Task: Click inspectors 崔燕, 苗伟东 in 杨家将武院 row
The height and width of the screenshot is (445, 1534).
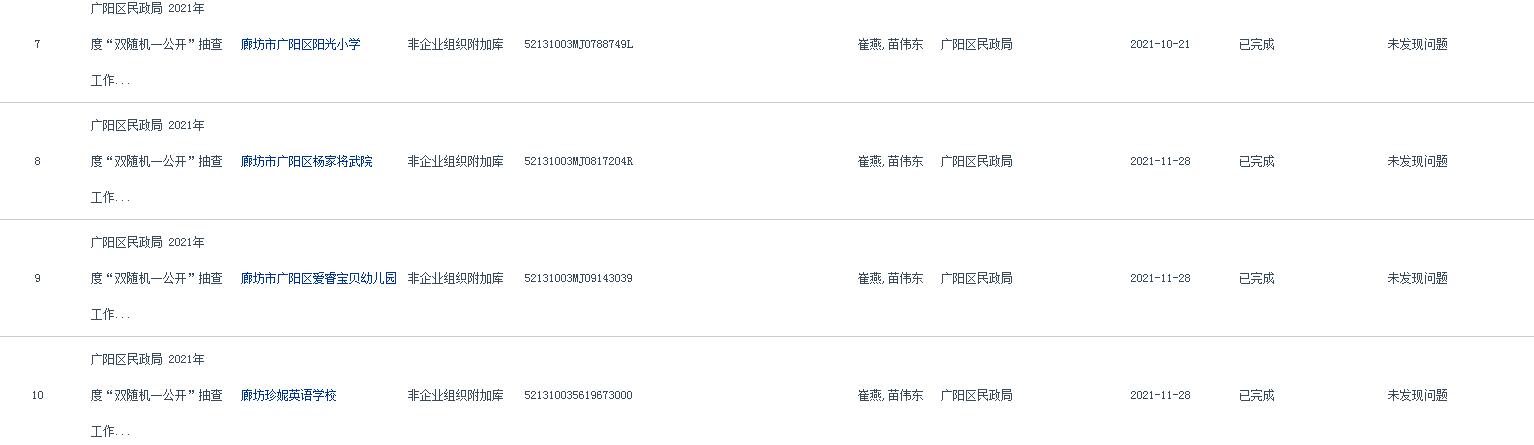Action: coord(890,161)
